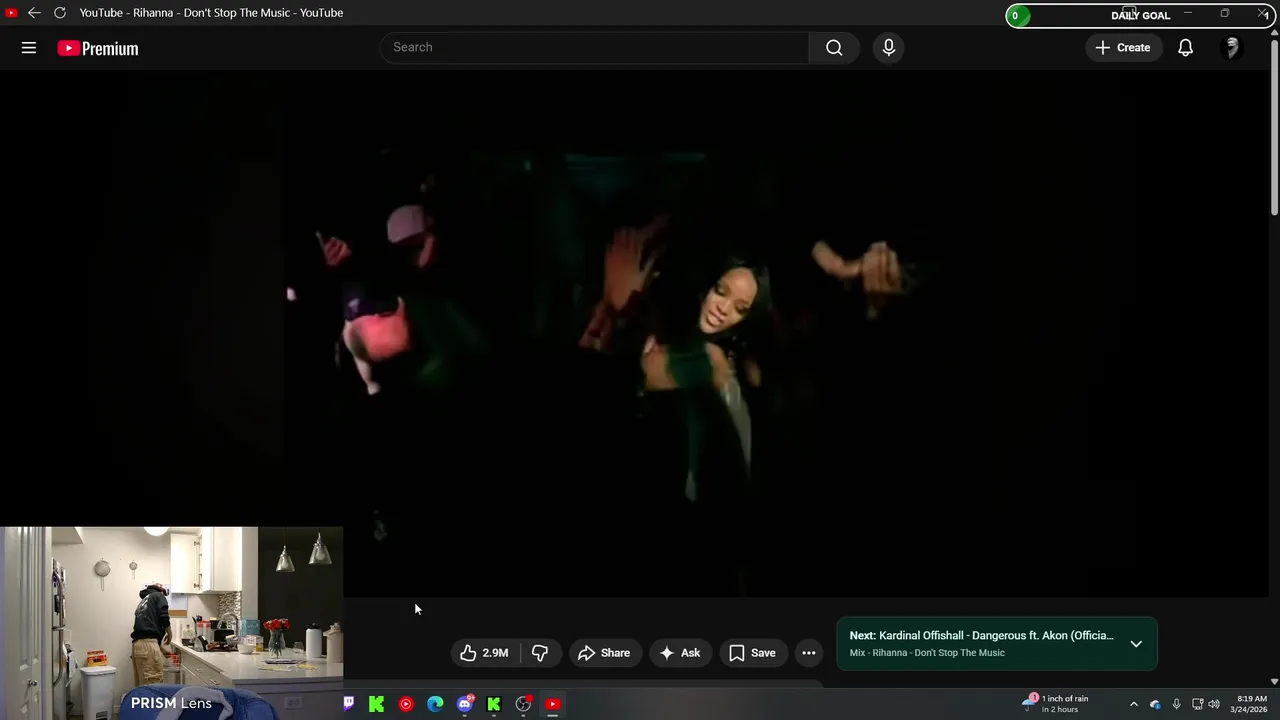Submit search with magnifying glass button
This screenshot has height=720, width=1280.
tap(834, 47)
